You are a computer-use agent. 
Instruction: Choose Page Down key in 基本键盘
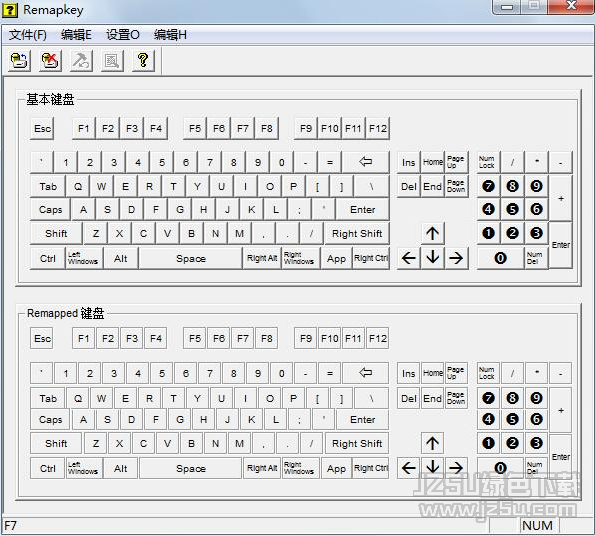tap(456, 186)
